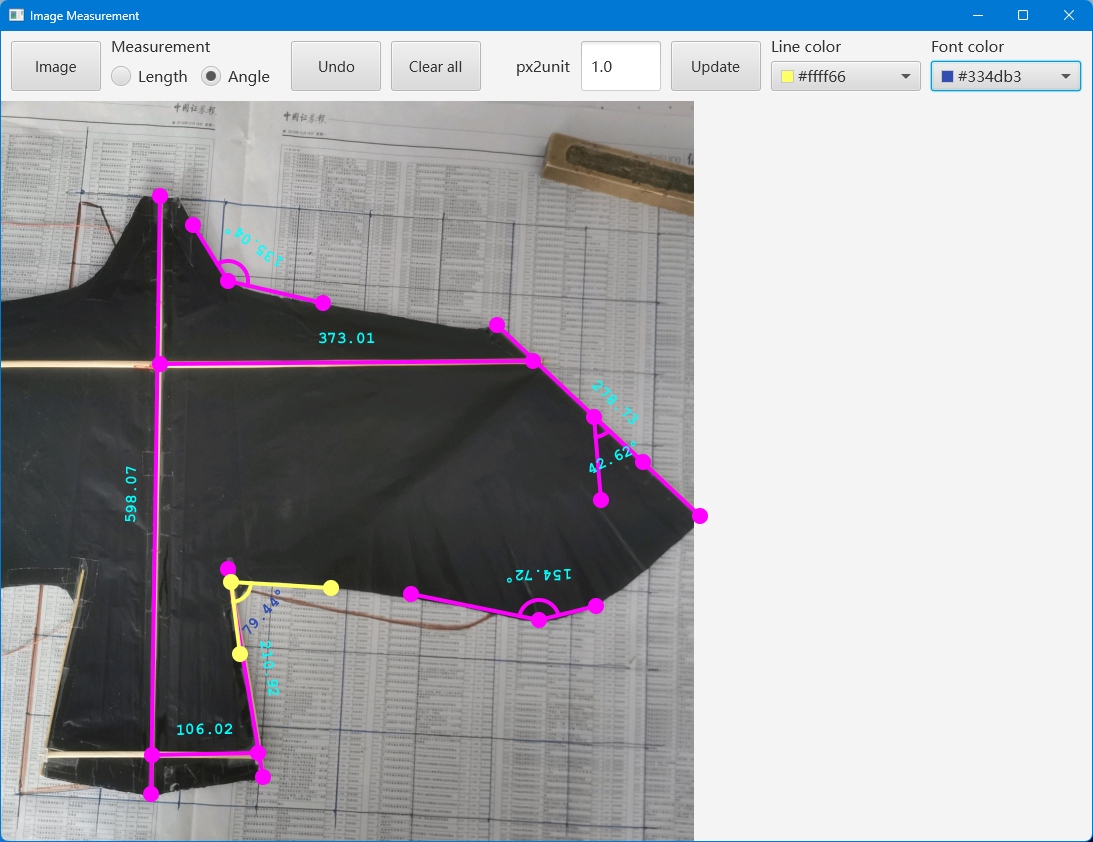Viewport: 1093px width, 842px height.
Task: Click the 598.07 vertical length label
Action: click(x=130, y=494)
